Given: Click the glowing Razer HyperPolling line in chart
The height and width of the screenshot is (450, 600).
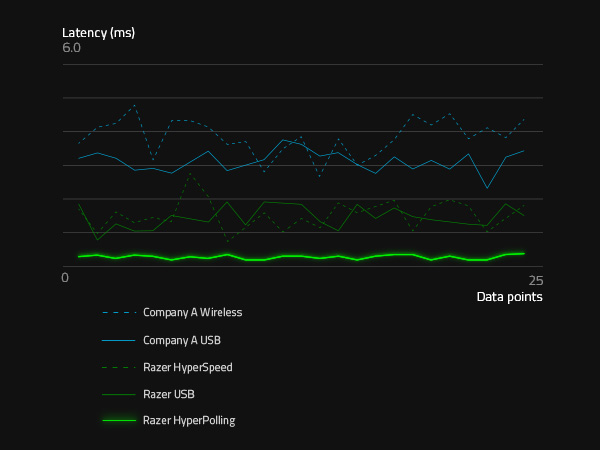Looking at the screenshot, I should click(x=300, y=257).
